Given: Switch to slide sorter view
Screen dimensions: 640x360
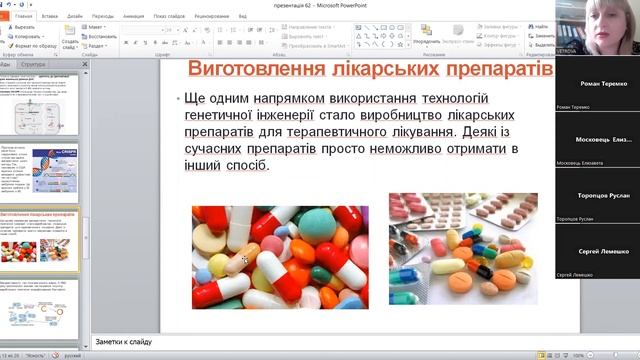Looking at the screenshot, I should [550, 356].
